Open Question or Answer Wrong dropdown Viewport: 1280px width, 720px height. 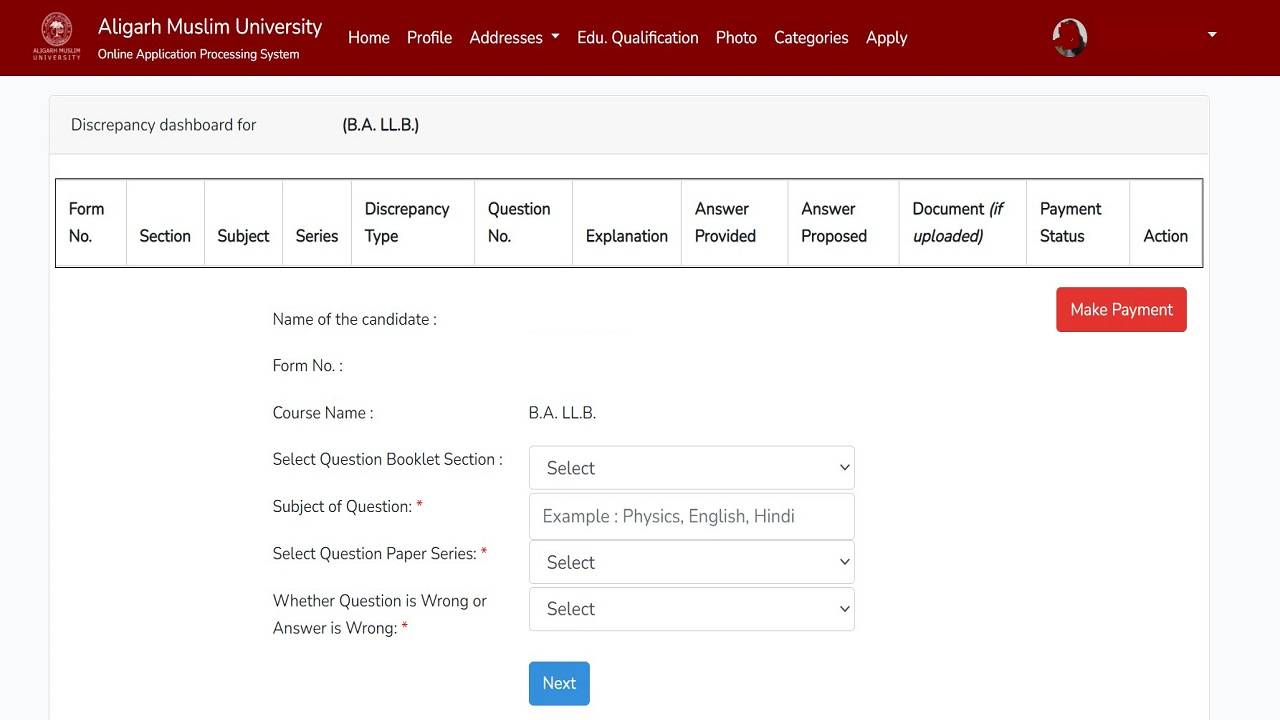point(691,609)
